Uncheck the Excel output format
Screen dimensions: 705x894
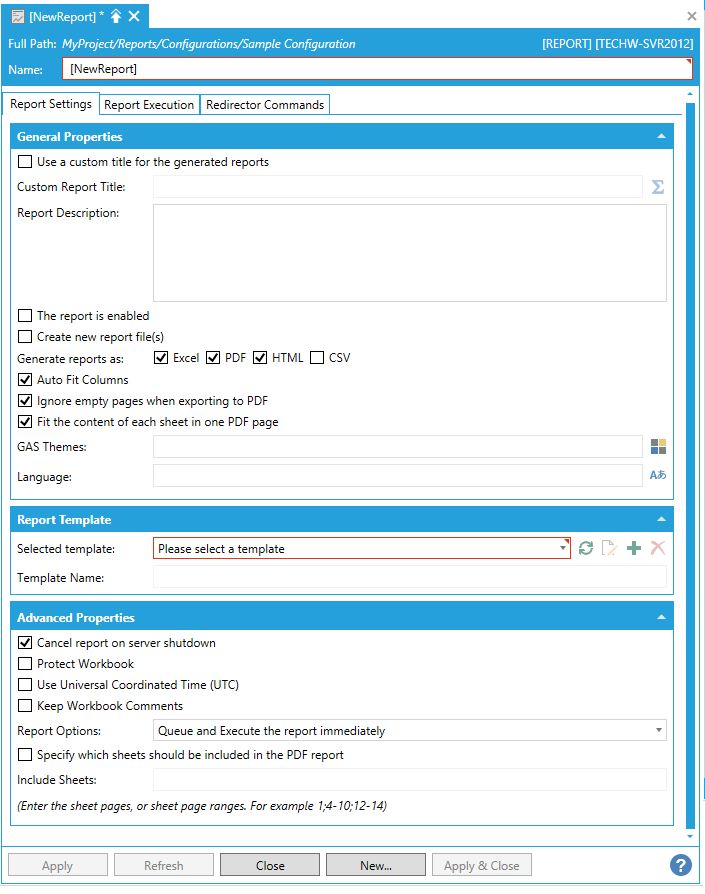(x=161, y=358)
